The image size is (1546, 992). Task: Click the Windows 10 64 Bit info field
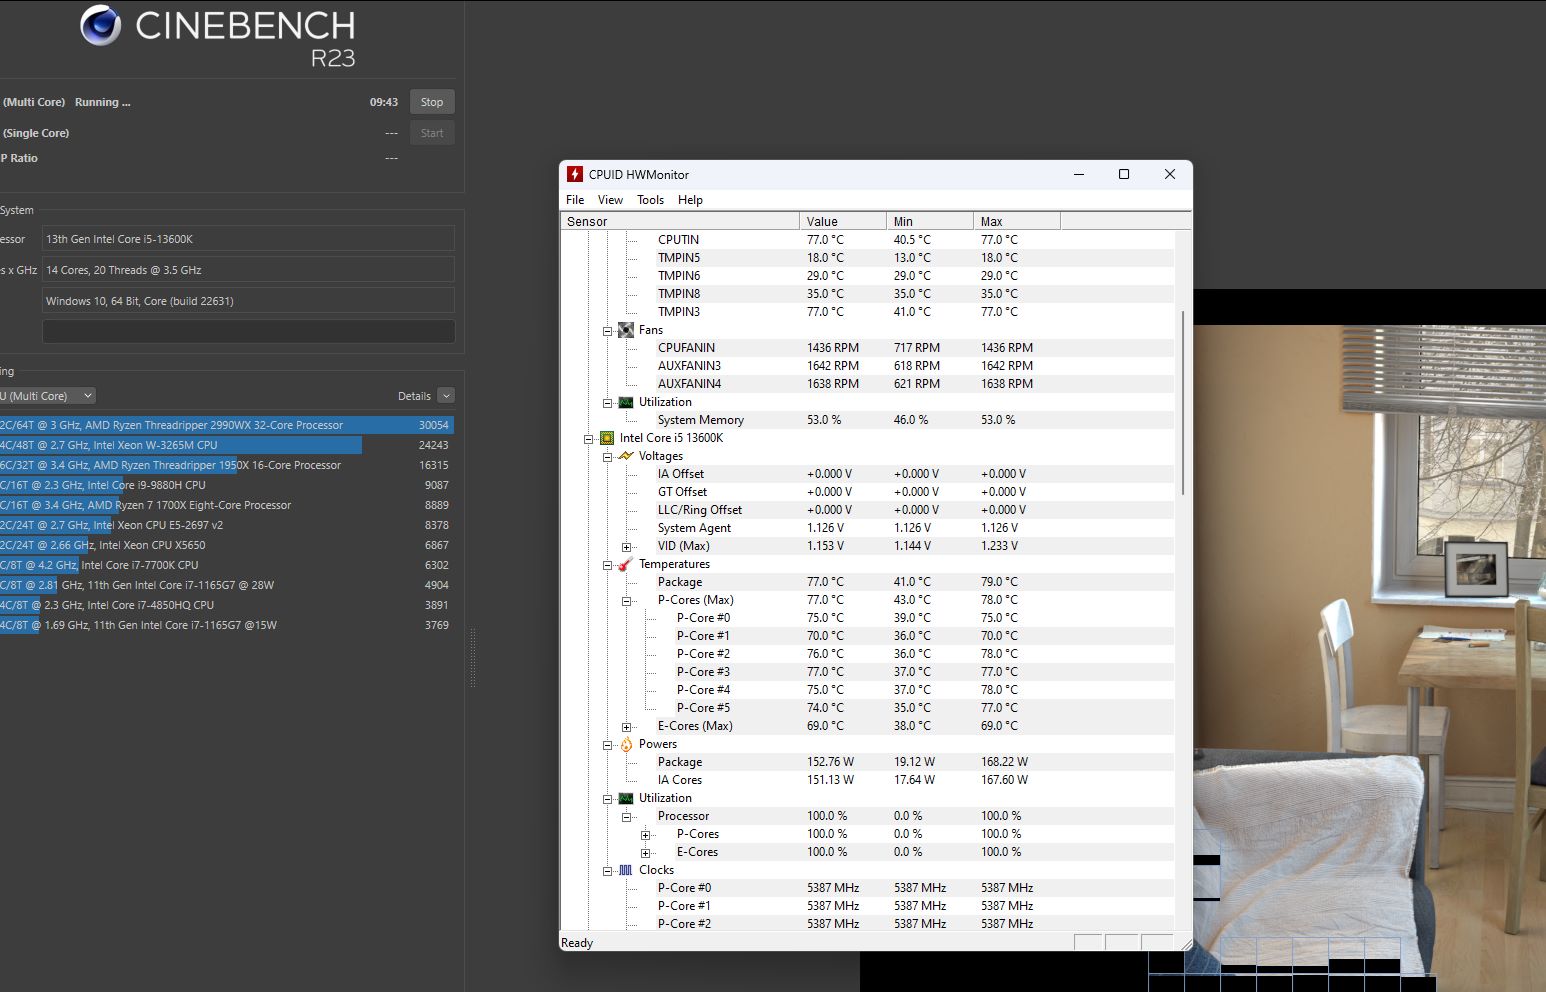coord(248,301)
